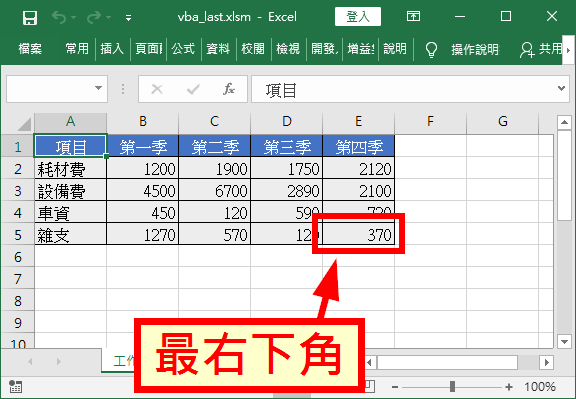Click the 登入 sign-in button
Image resolution: width=576 pixels, height=399 pixels.
click(358, 17)
